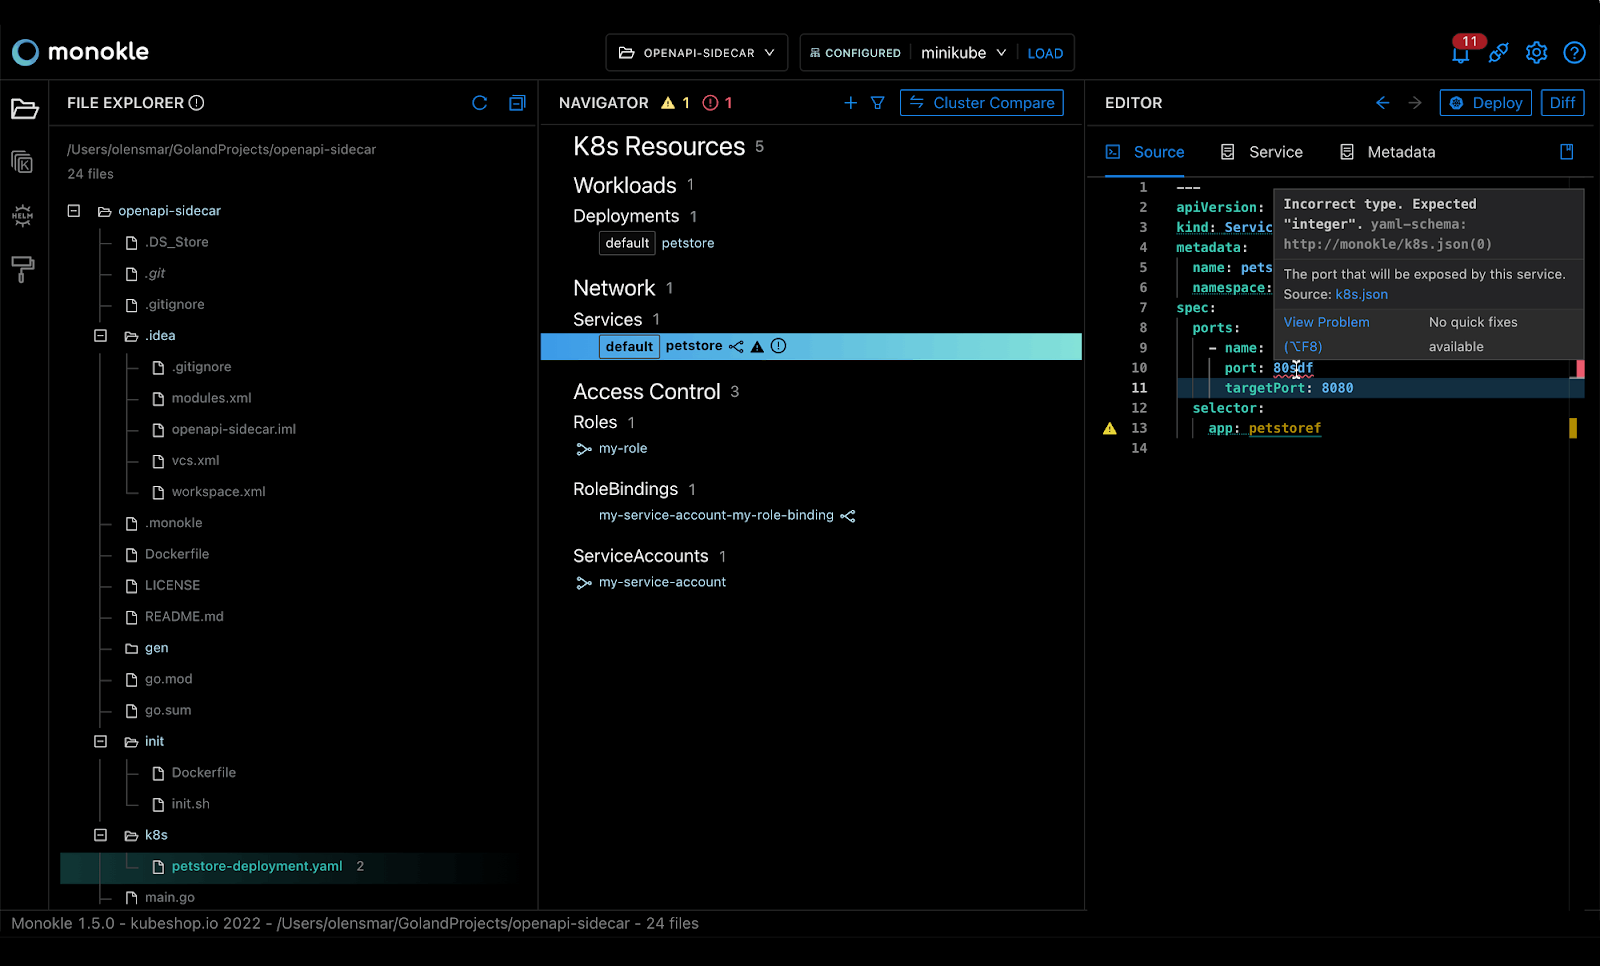Open the OPENAPI-SIDECAR project dropdown
Image resolution: width=1600 pixels, height=966 pixels.
[696, 53]
